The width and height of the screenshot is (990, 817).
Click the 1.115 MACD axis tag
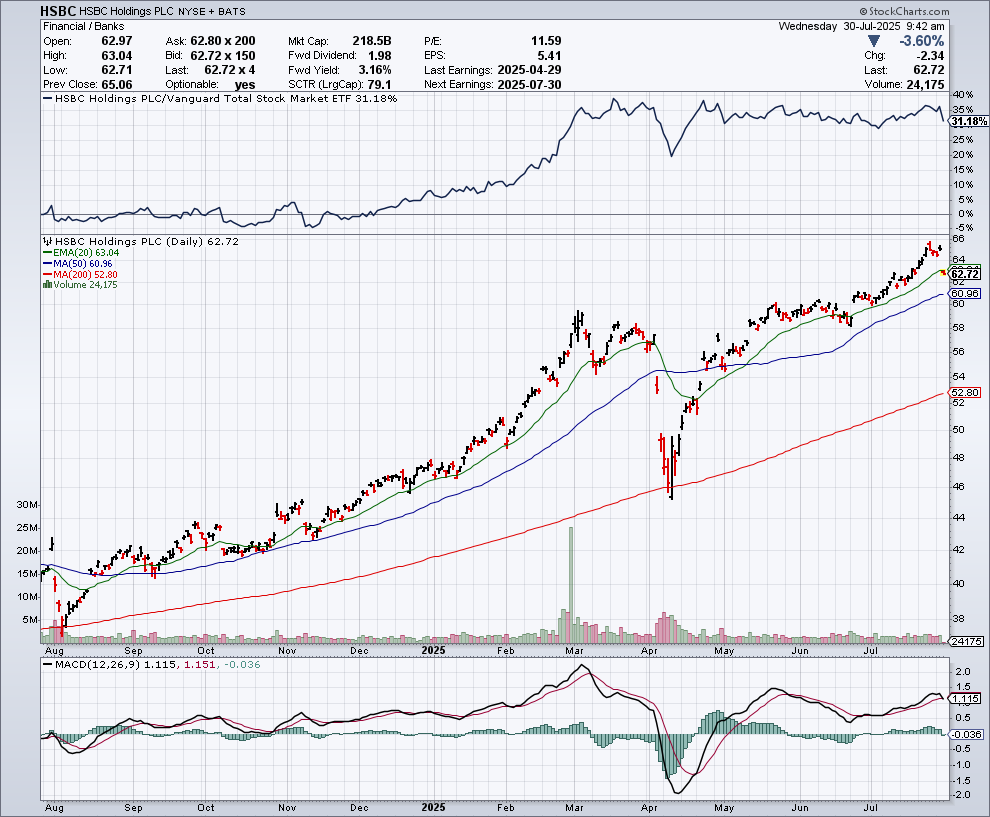click(965, 698)
